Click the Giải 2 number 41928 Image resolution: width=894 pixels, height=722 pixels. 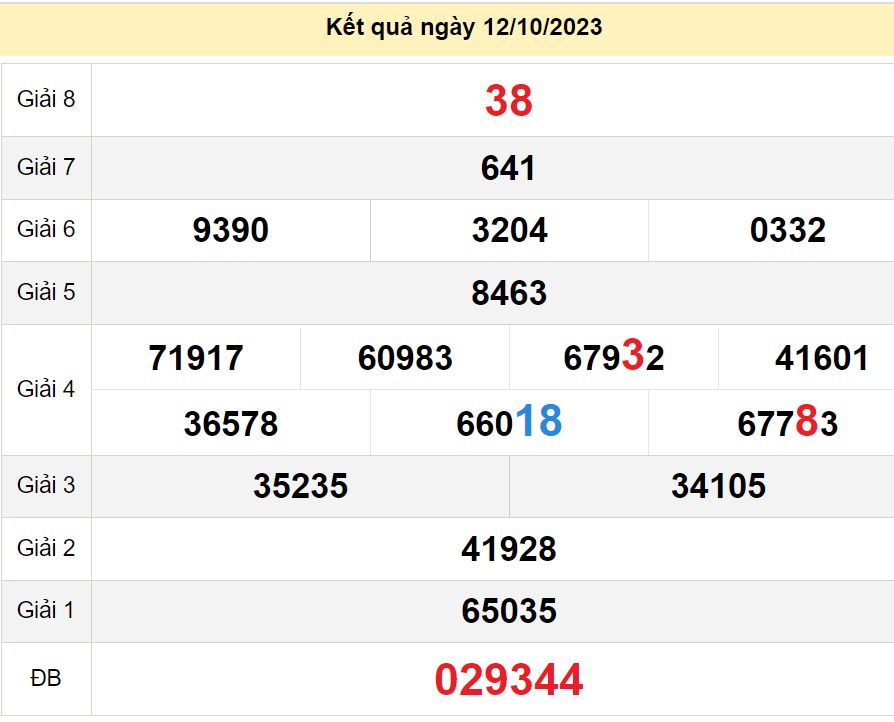pyautogui.click(x=508, y=549)
